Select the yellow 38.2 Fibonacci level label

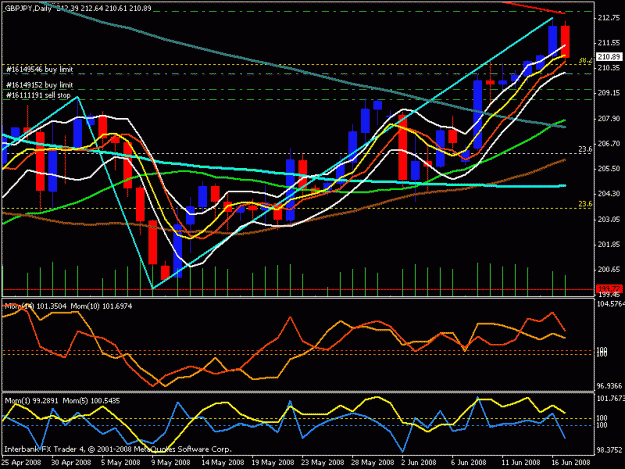(x=585, y=61)
